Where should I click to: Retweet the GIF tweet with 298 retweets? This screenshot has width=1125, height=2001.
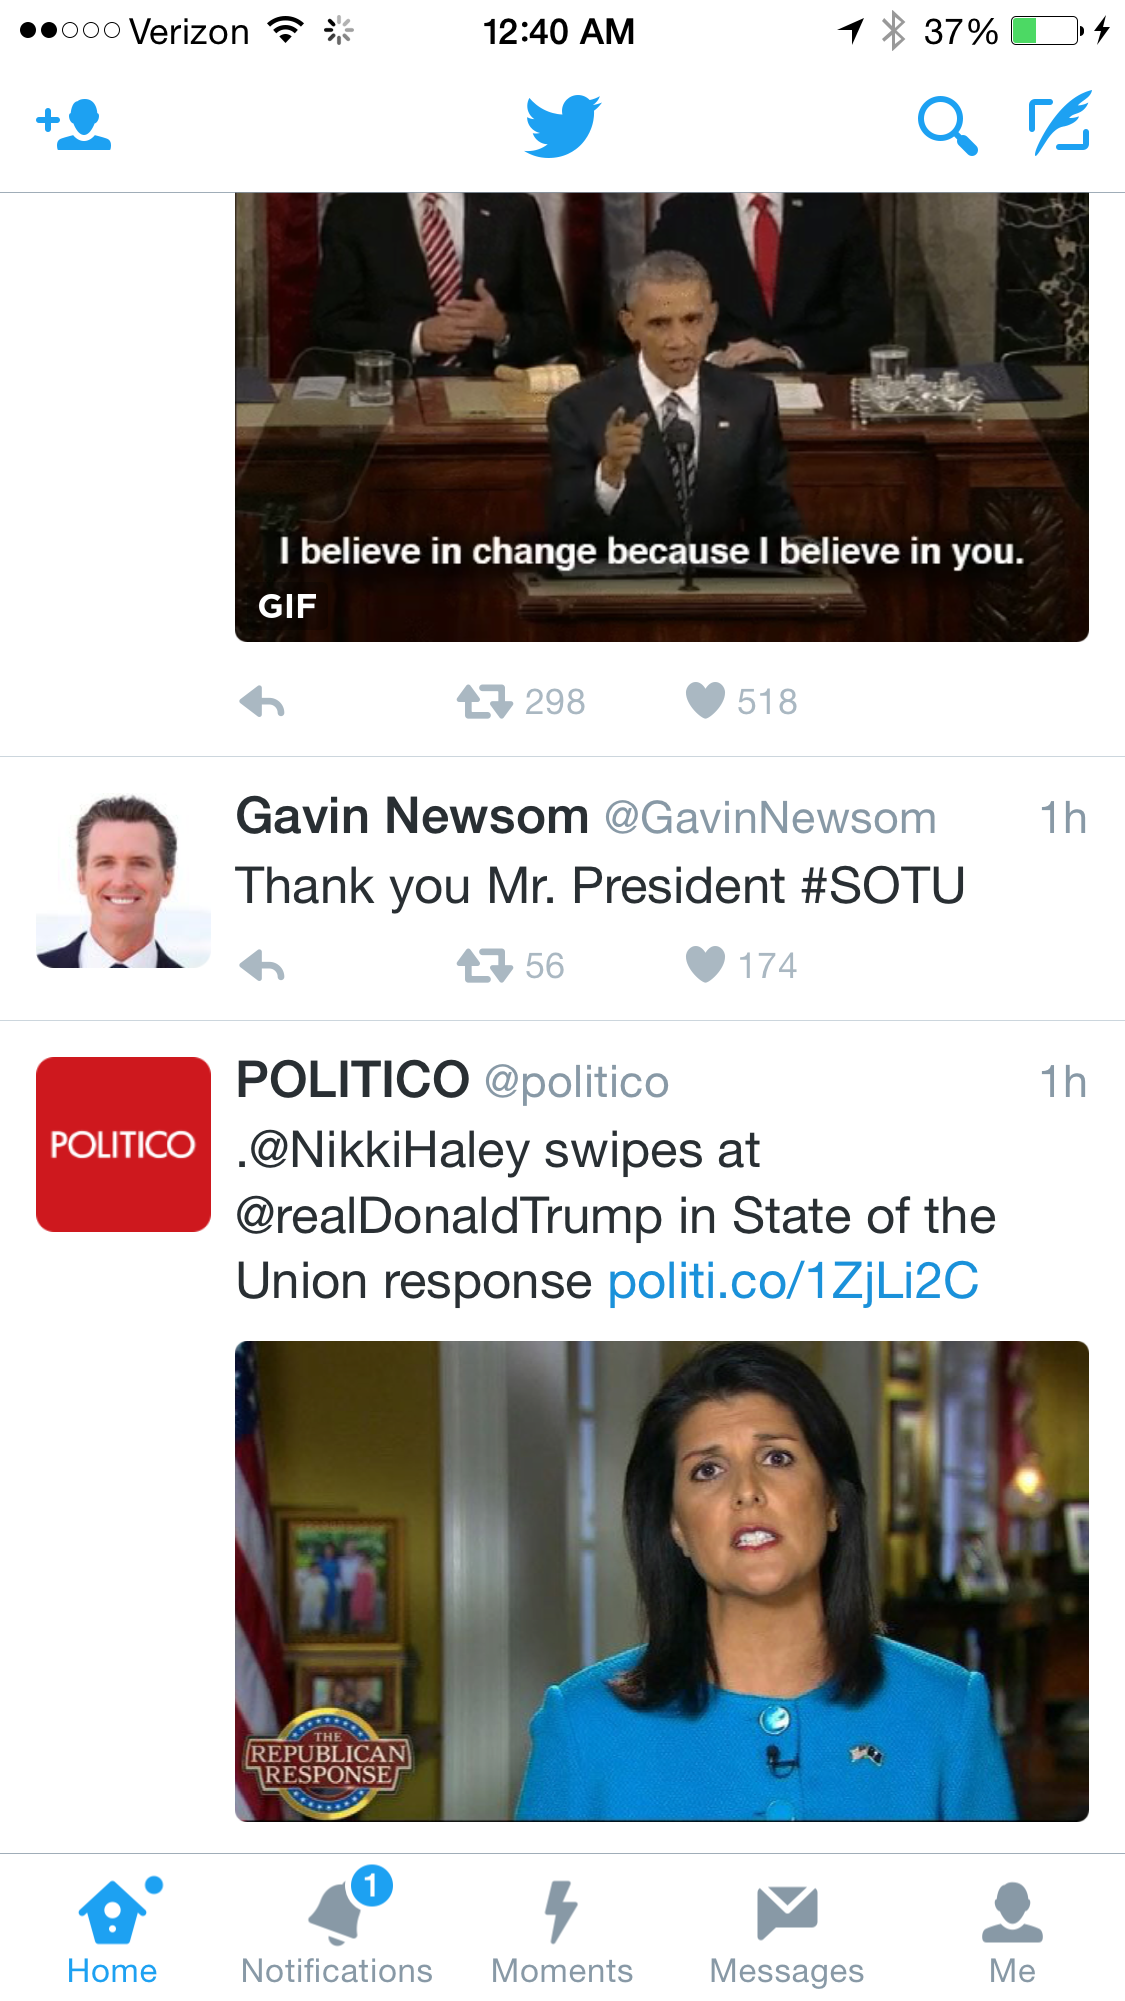pos(485,702)
